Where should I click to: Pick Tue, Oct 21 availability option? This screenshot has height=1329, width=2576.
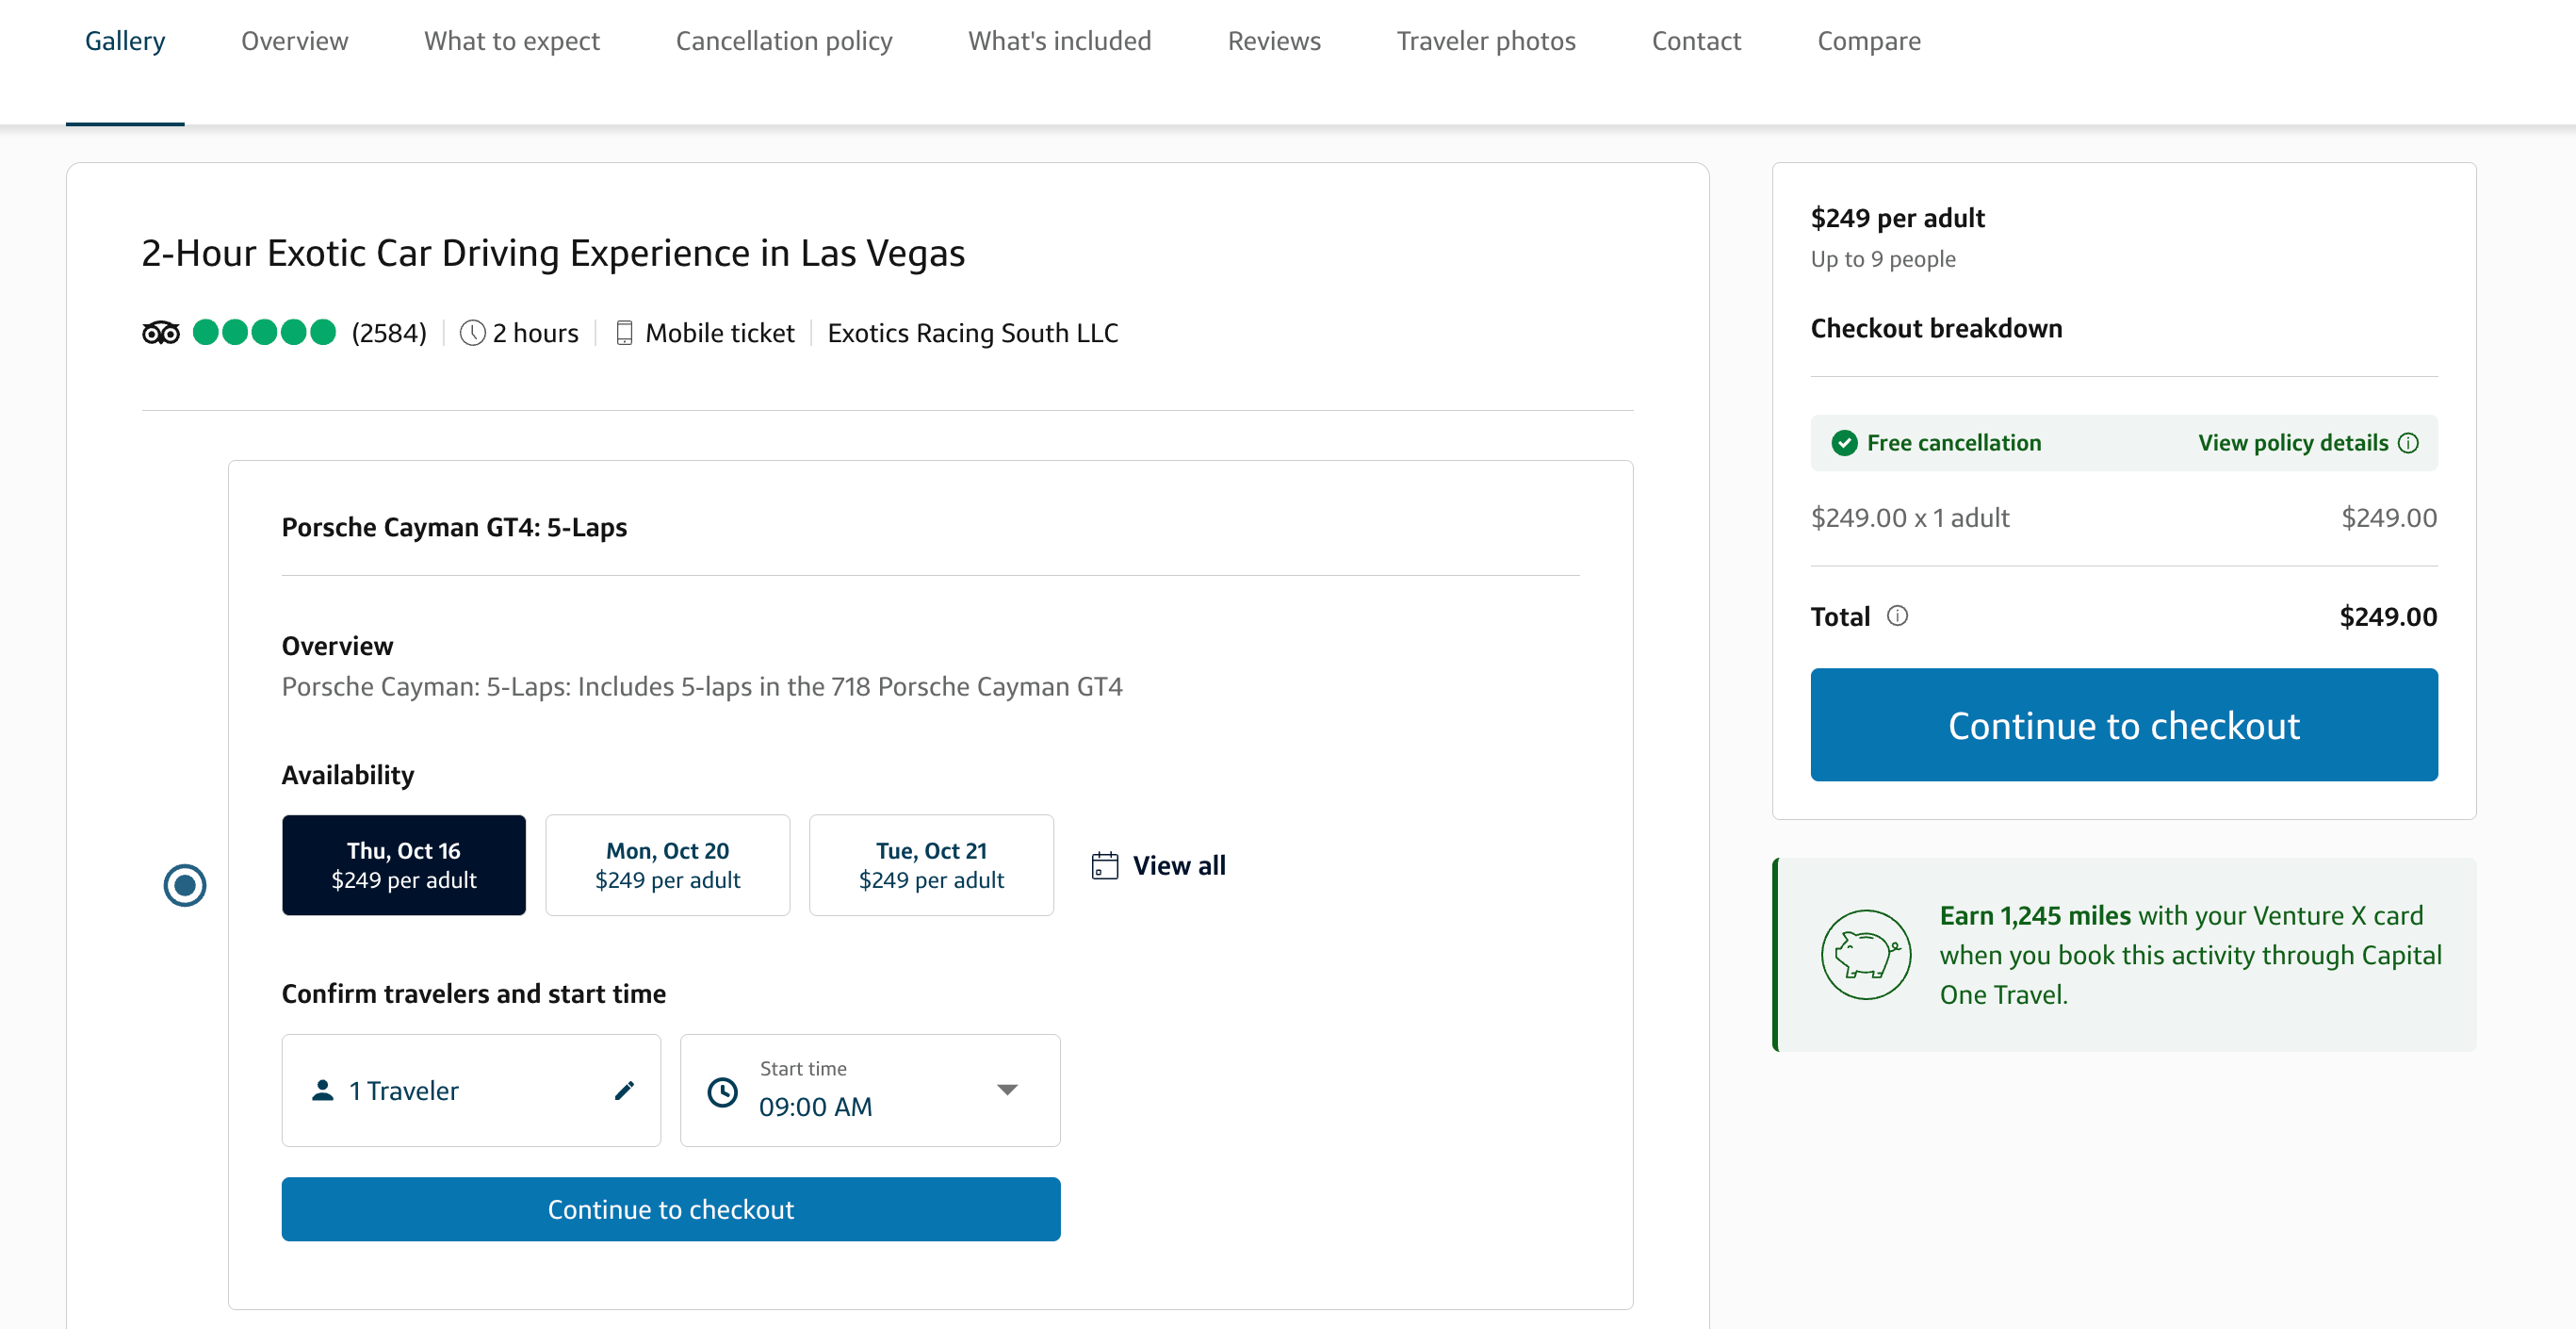coord(931,865)
